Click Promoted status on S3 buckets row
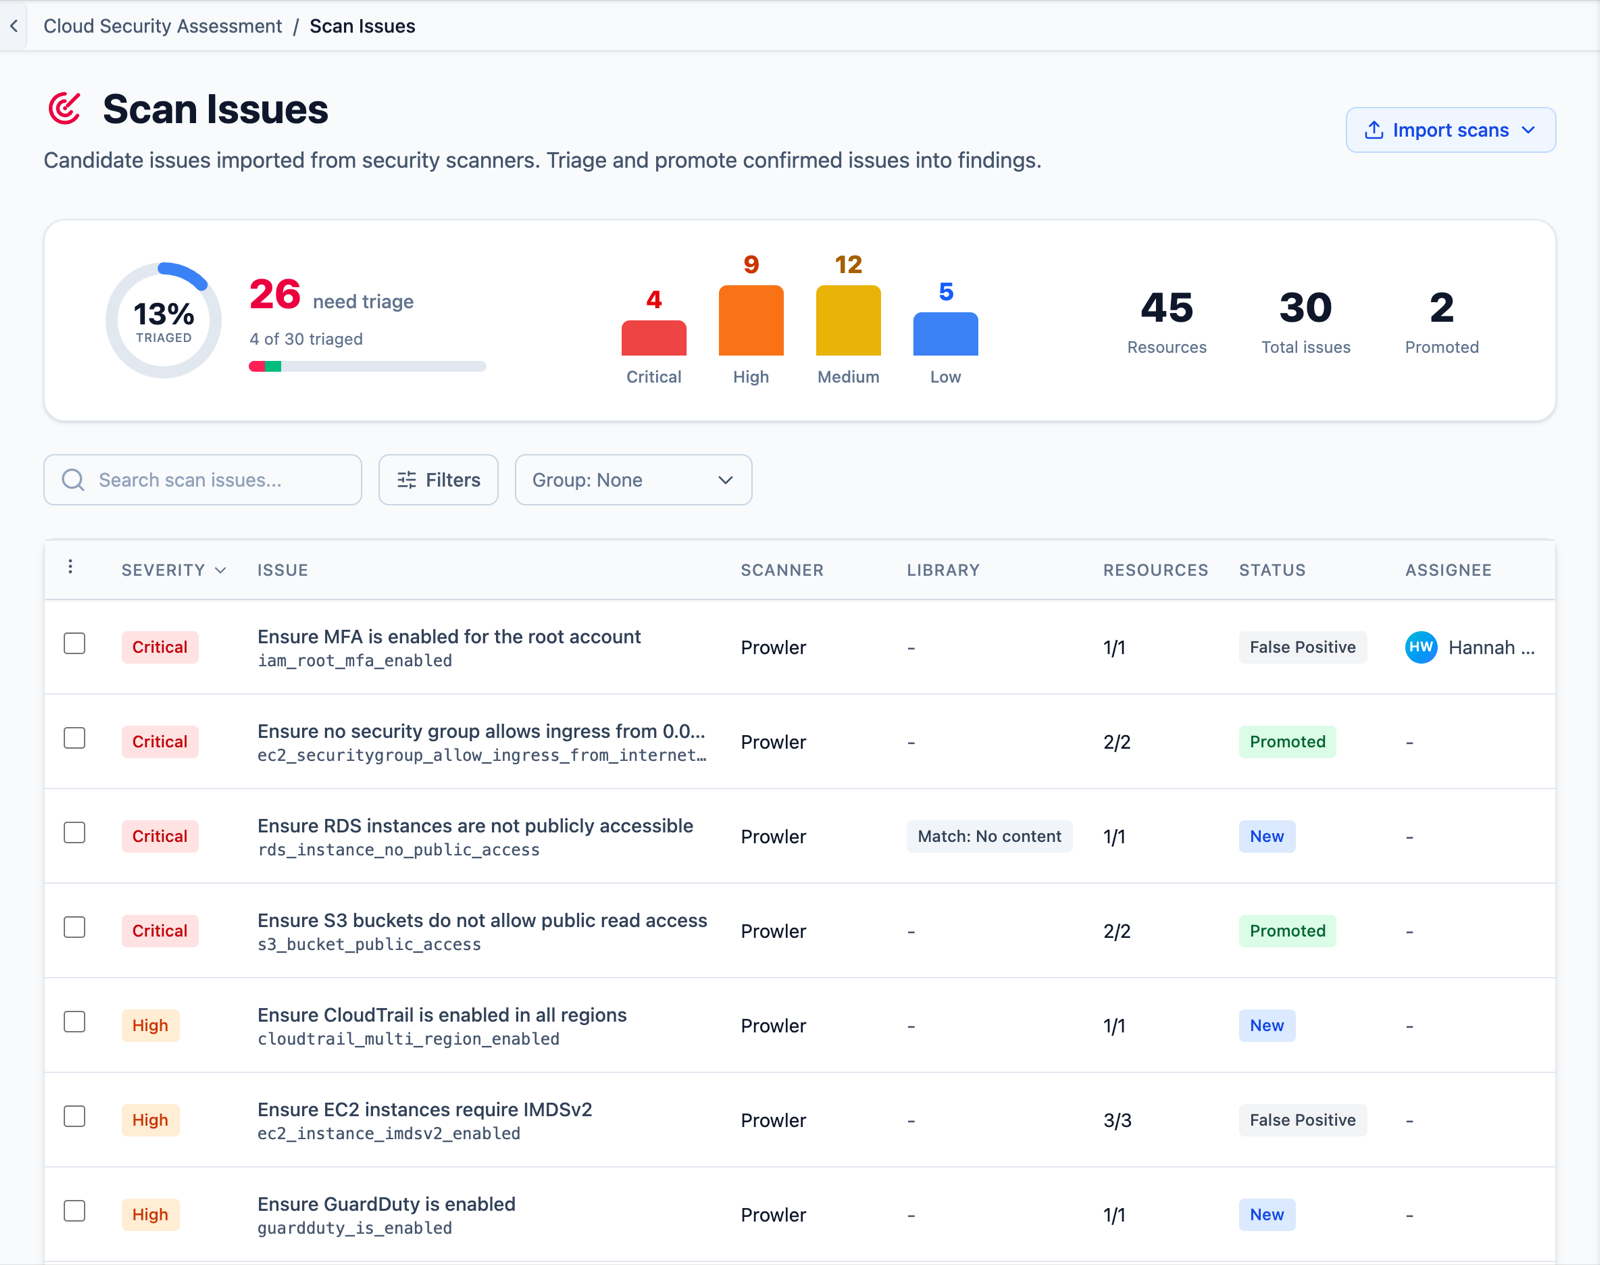This screenshot has height=1265, width=1600. (x=1287, y=931)
